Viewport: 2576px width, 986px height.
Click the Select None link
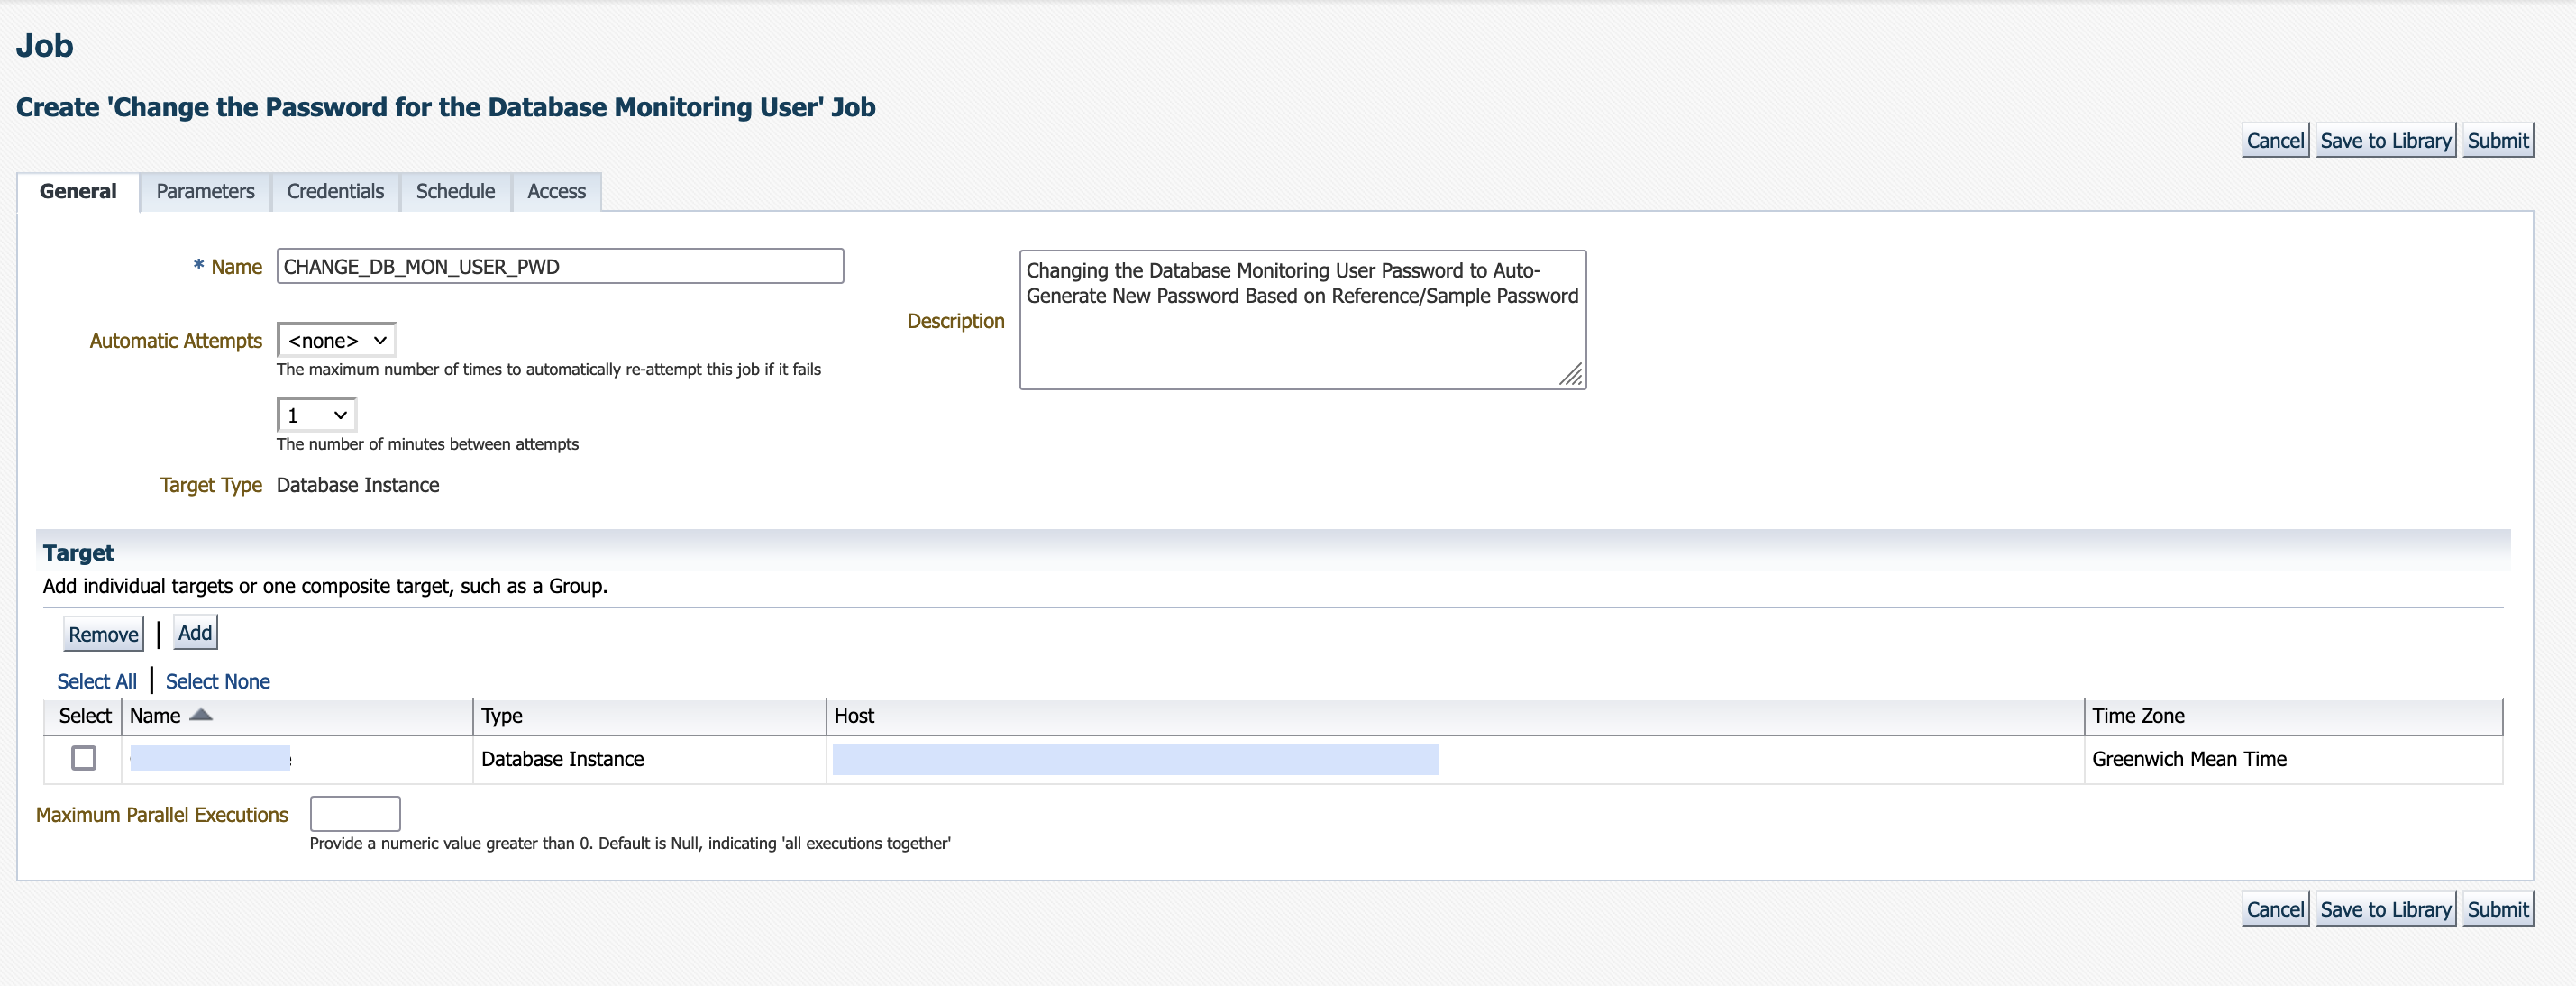pos(217,681)
